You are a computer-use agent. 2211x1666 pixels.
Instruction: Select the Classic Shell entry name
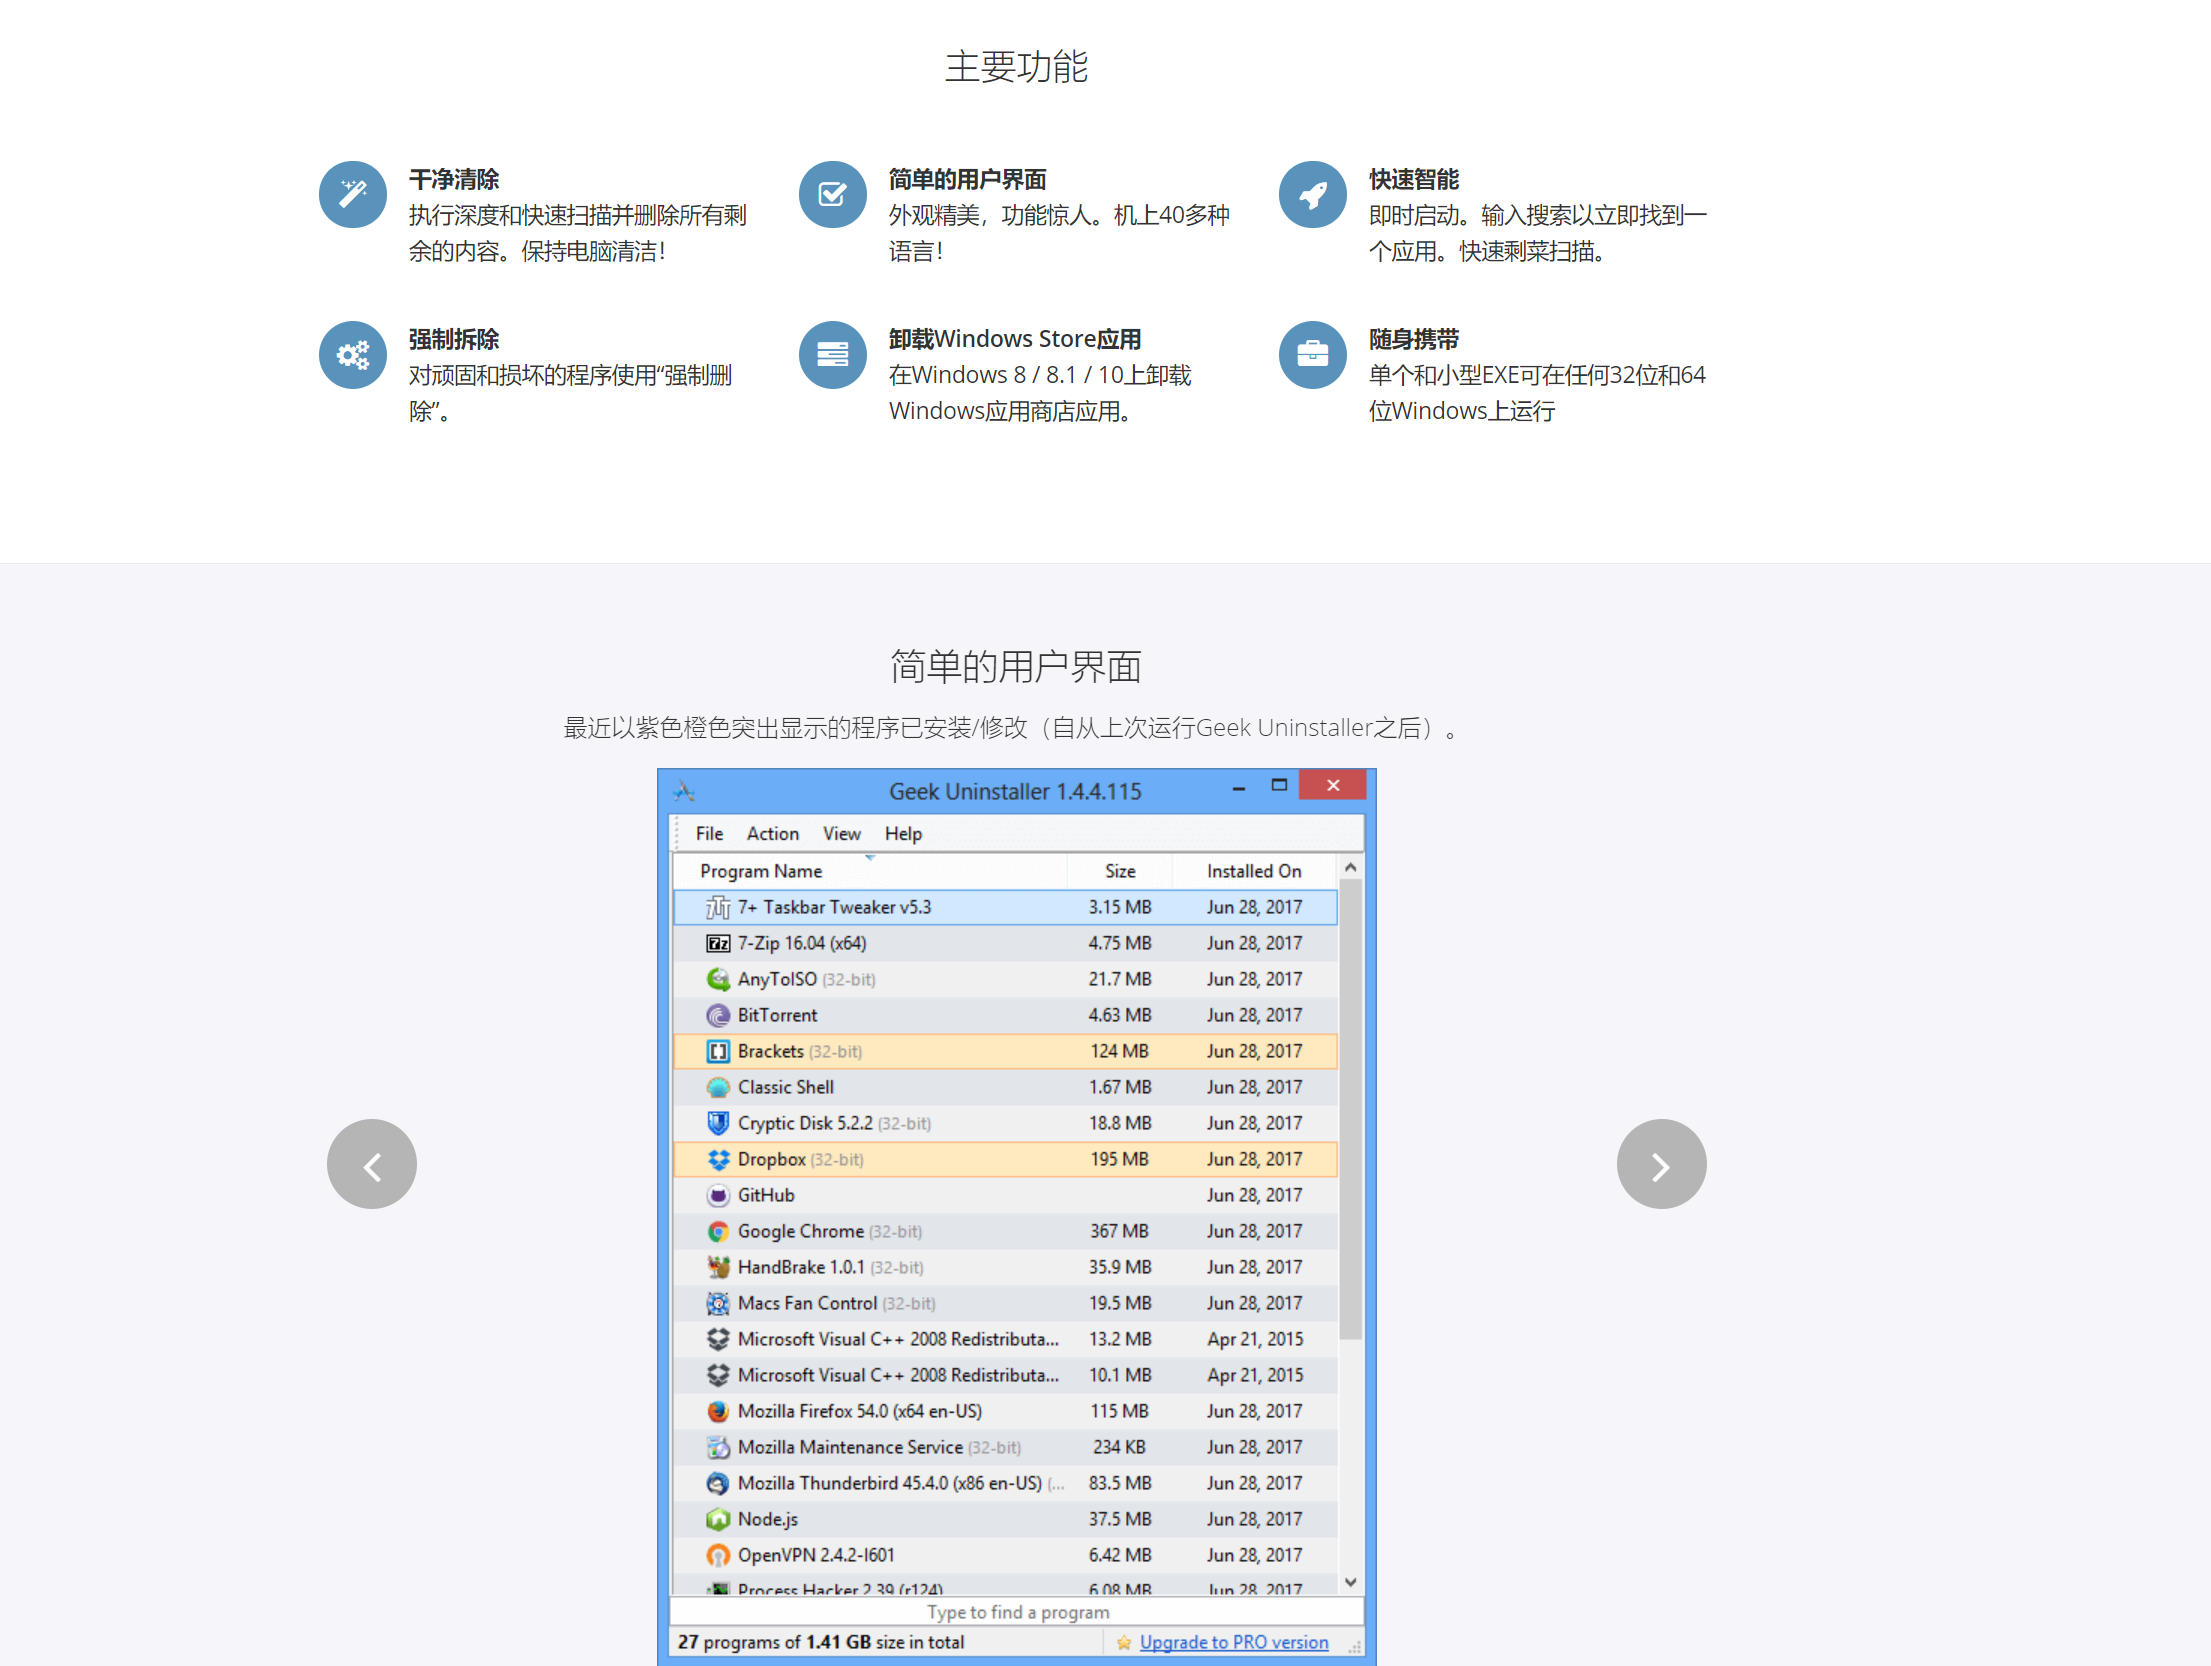[x=785, y=1087]
